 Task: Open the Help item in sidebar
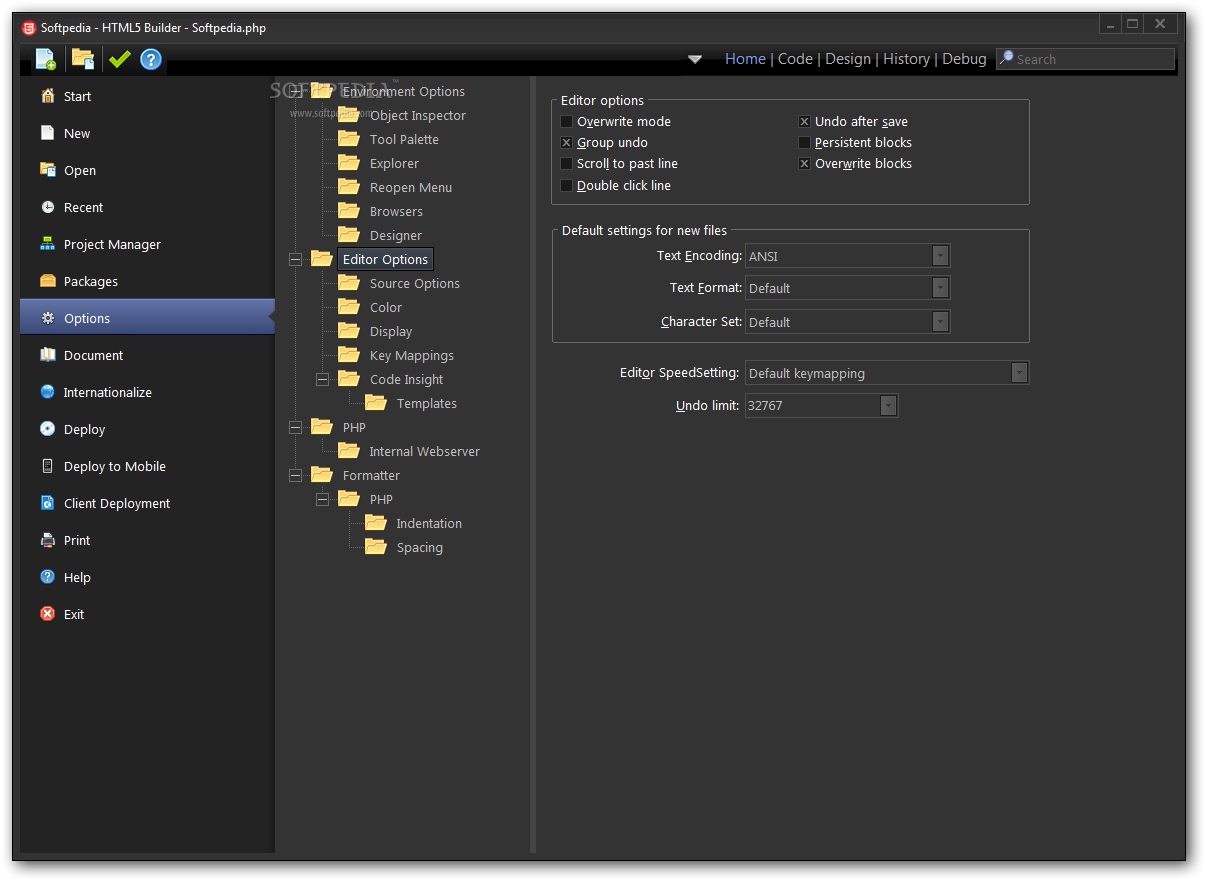[147, 577]
